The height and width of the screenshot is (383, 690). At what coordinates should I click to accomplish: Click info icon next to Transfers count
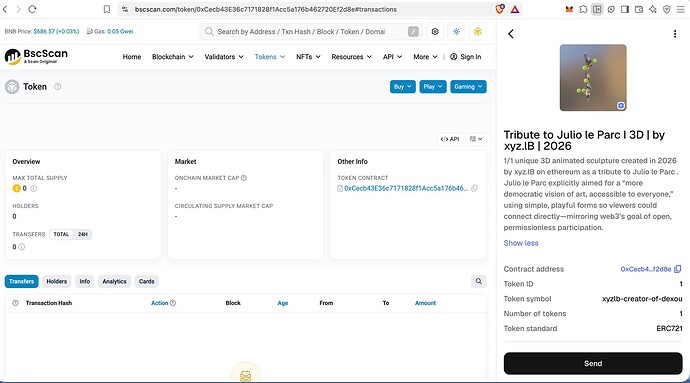[x=22, y=247]
